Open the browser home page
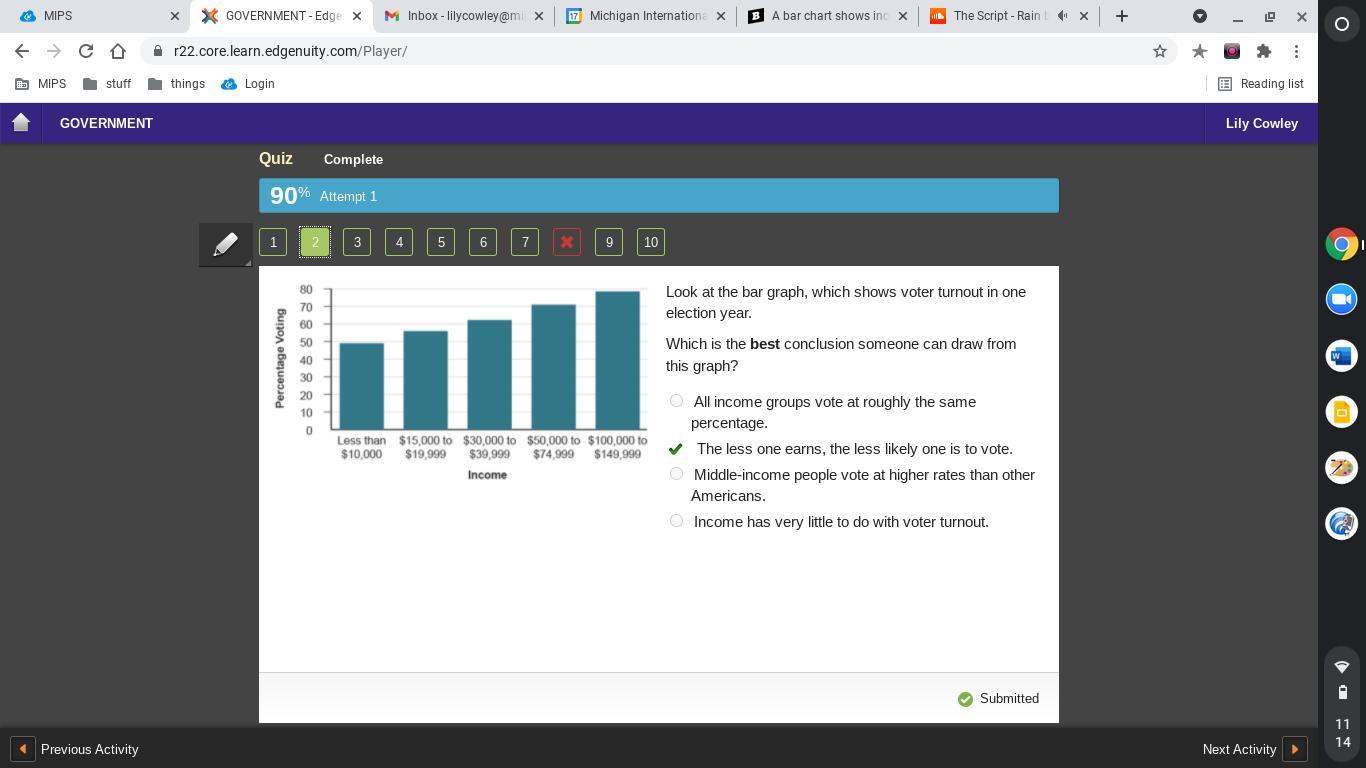Viewport: 1366px width, 768px height. (x=118, y=51)
